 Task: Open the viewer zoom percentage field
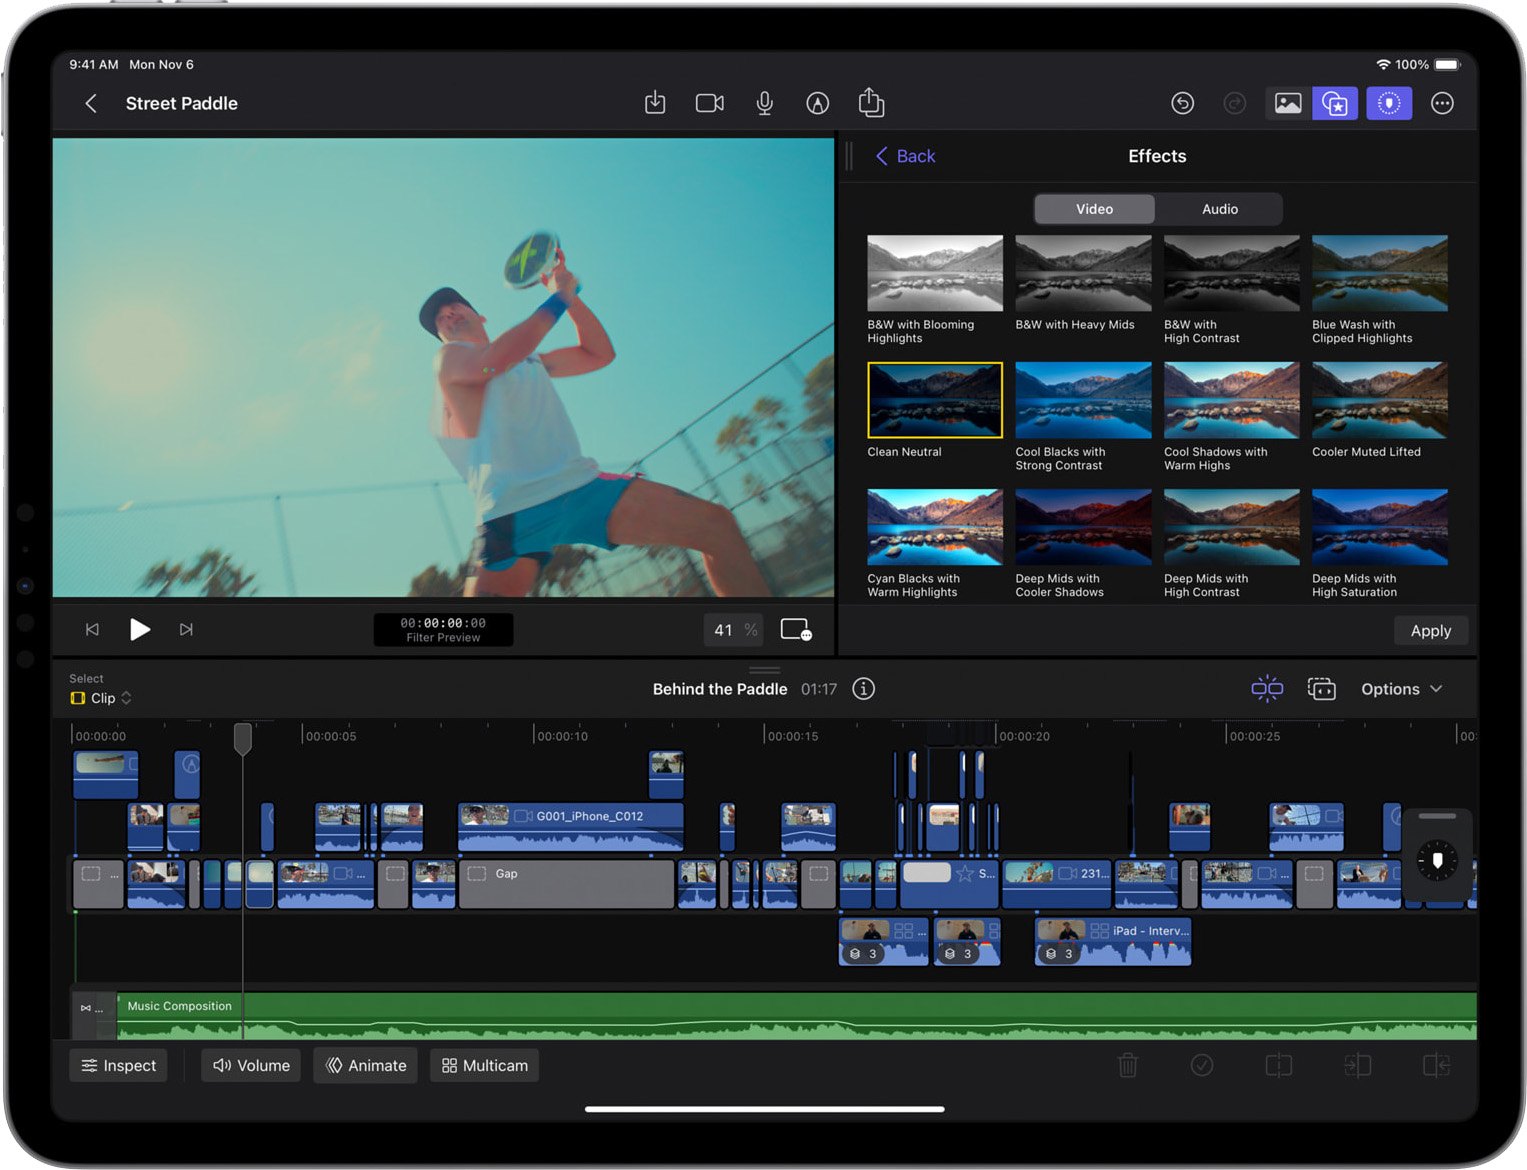pyautogui.click(x=733, y=630)
